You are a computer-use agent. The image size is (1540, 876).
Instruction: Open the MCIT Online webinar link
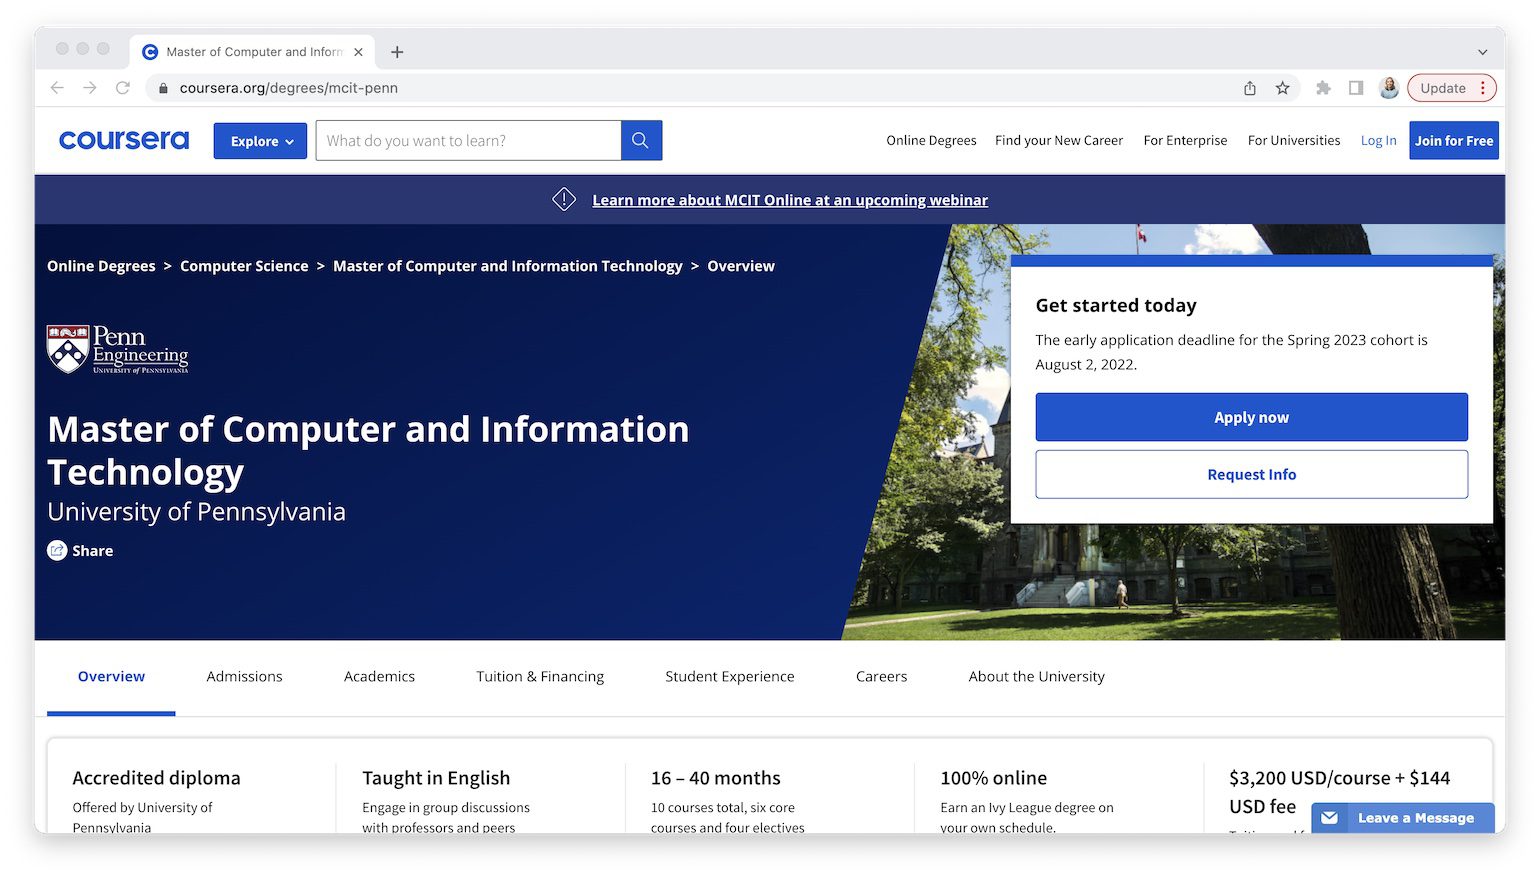pyautogui.click(x=790, y=200)
